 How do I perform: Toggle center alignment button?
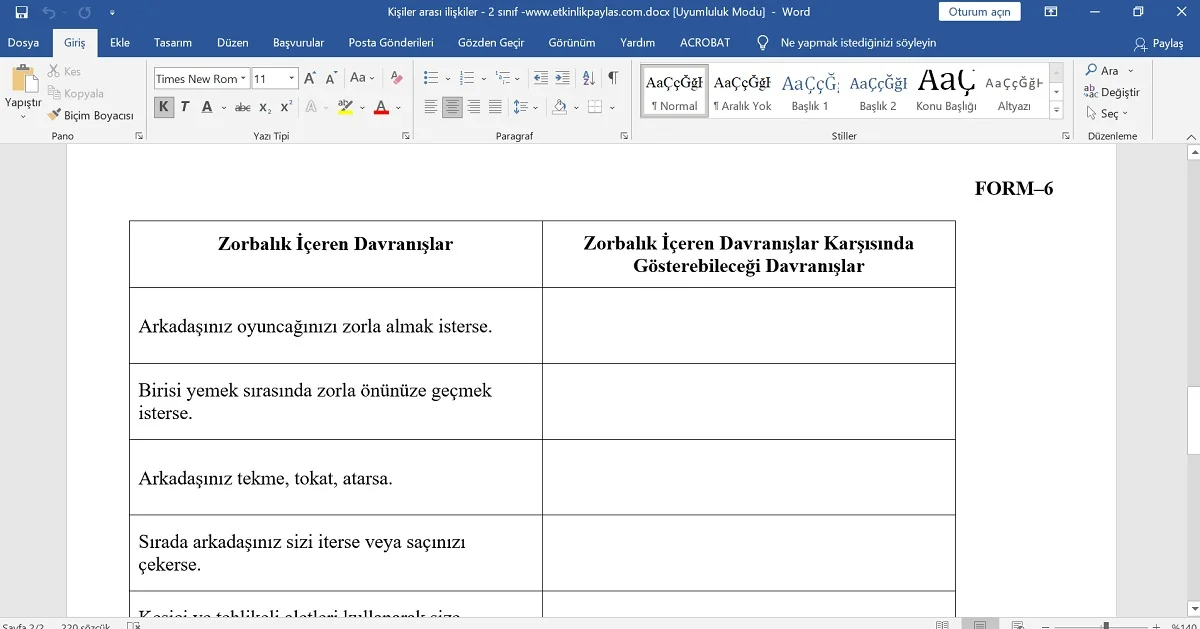452,107
